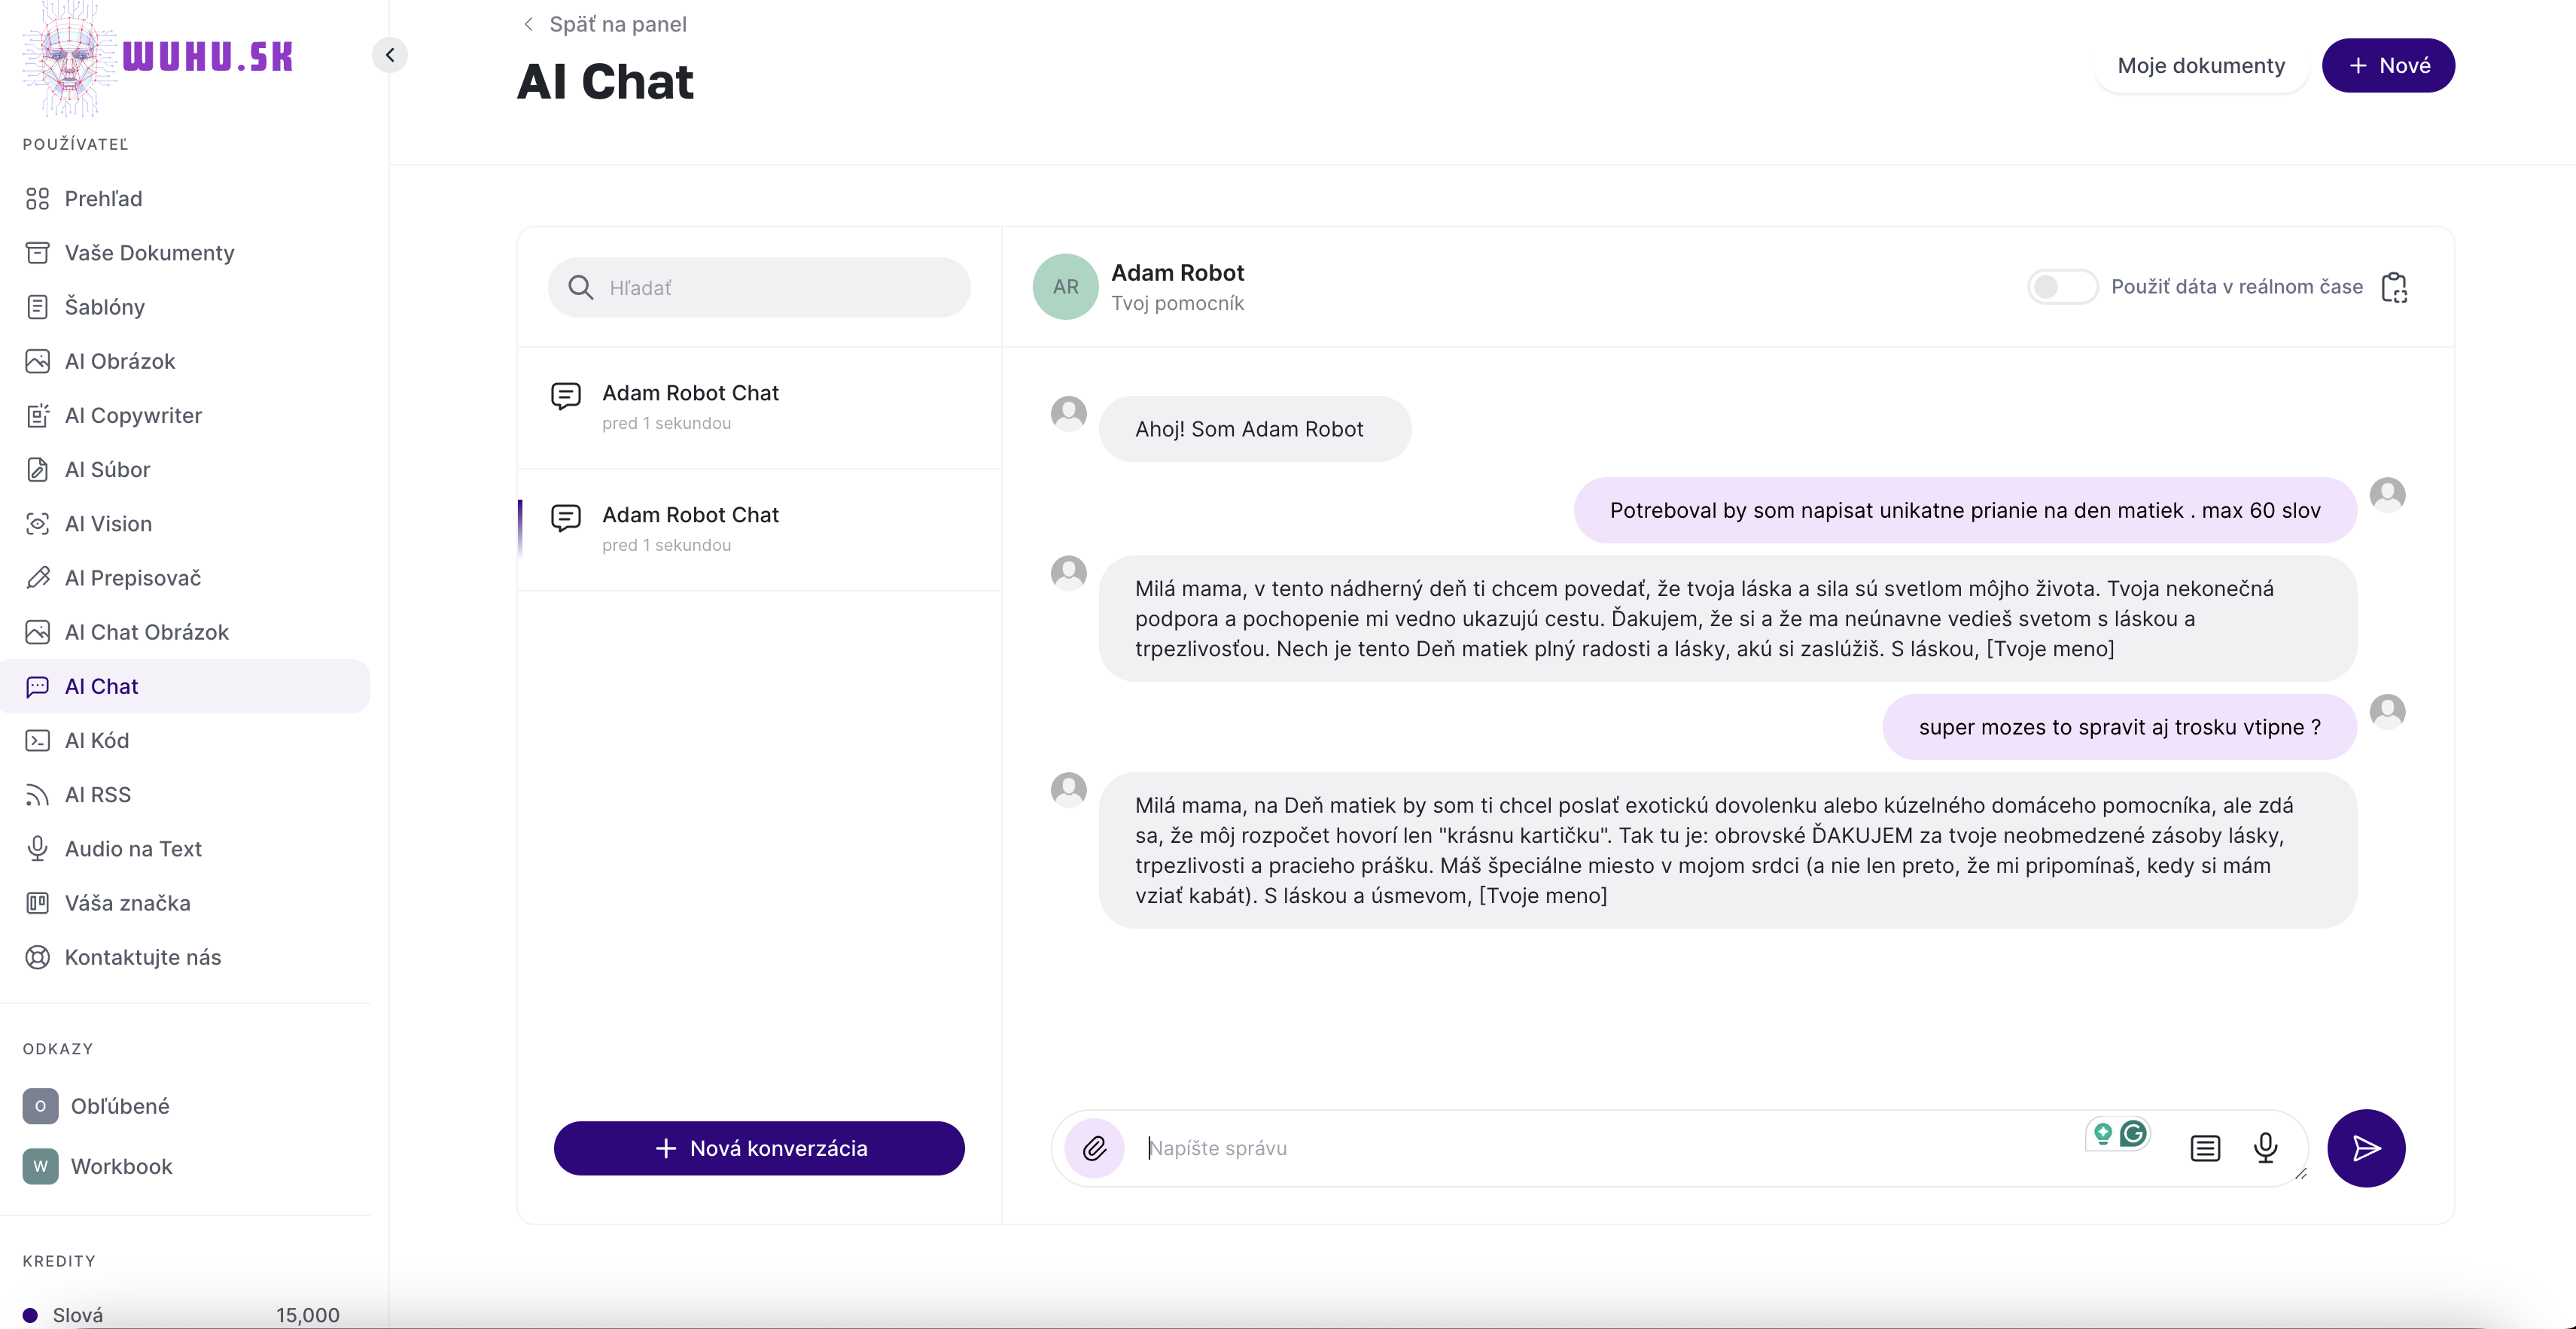Image resolution: width=2576 pixels, height=1329 pixels.
Task: Click the microphone voice input icon
Action: coord(2266,1148)
